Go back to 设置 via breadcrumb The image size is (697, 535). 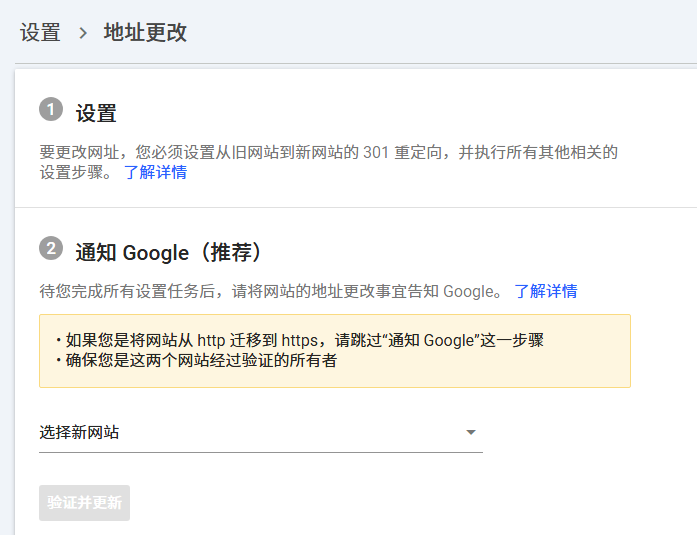tap(40, 33)
